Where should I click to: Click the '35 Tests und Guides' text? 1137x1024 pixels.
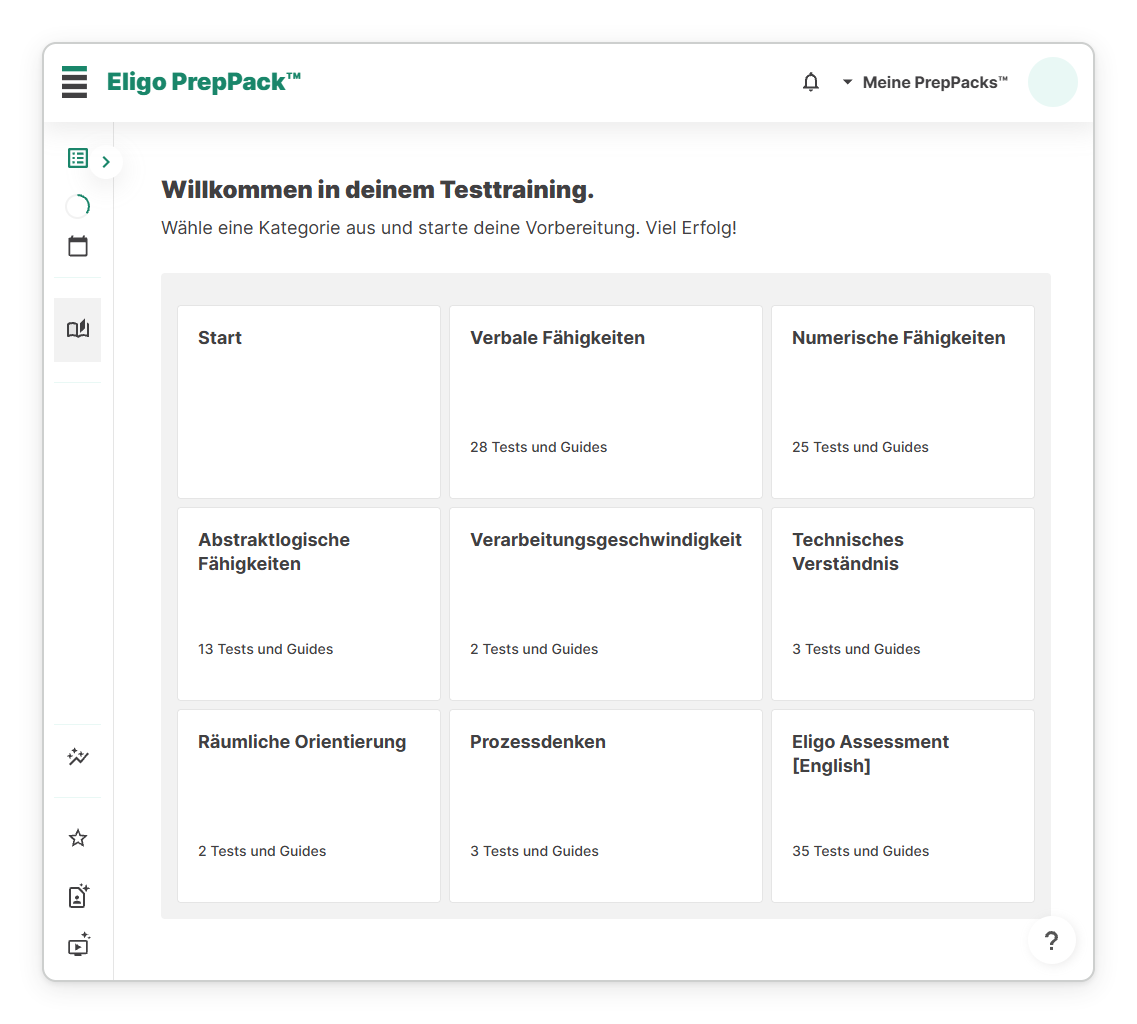pyautogui.click(x=860, y=851)
